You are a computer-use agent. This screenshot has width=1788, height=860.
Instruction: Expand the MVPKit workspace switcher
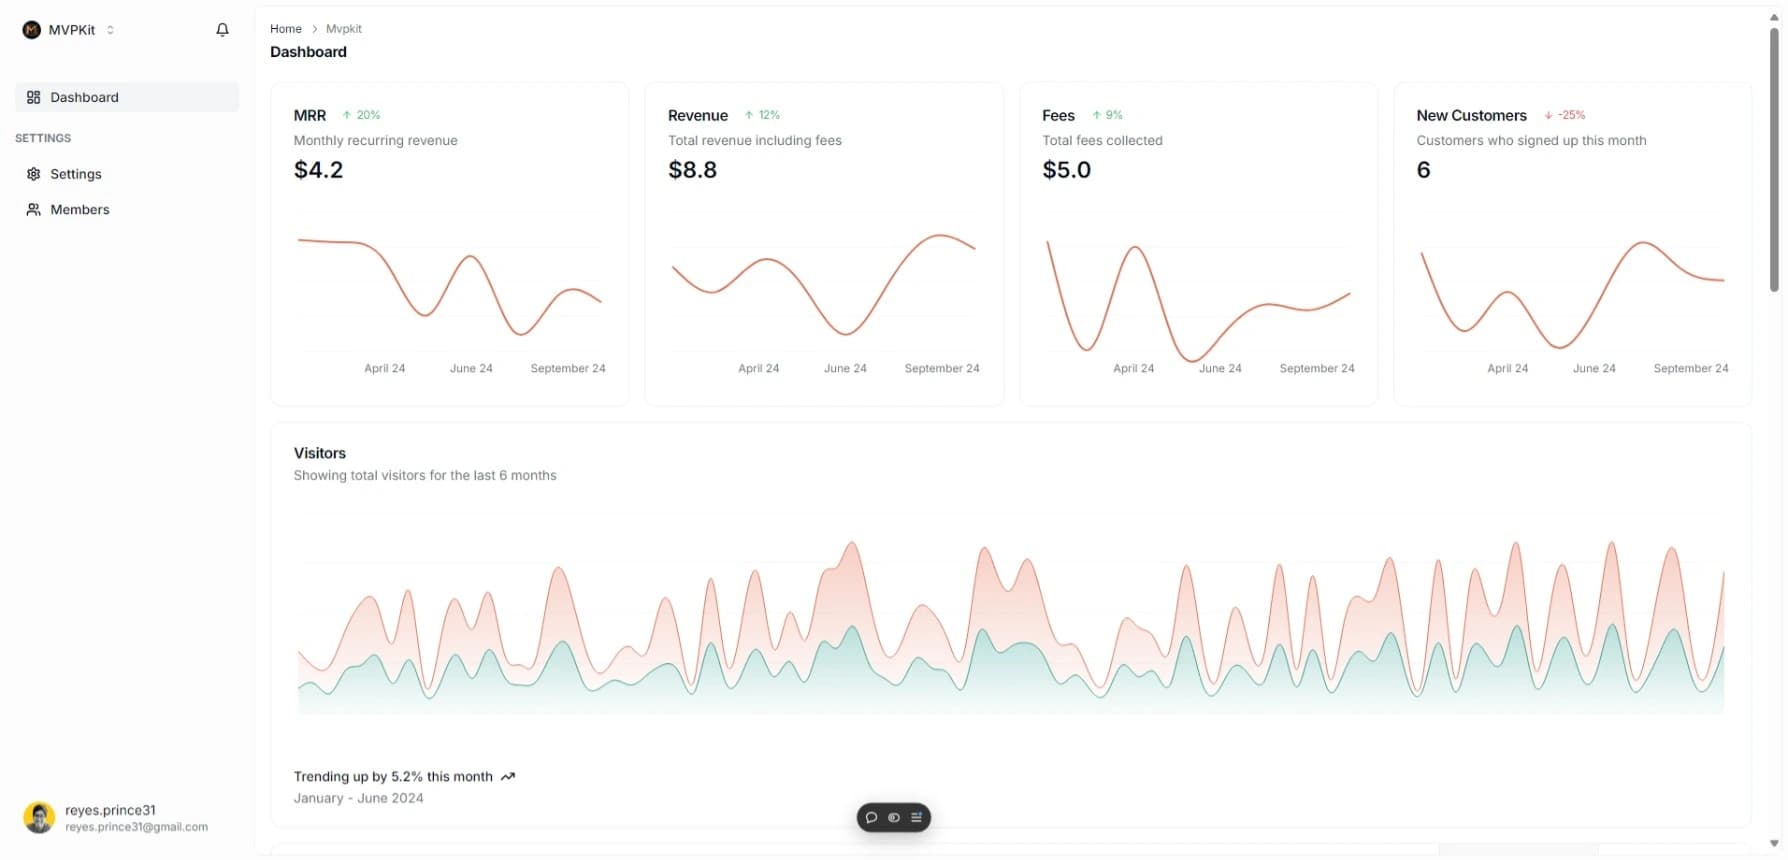click(110, 30)
